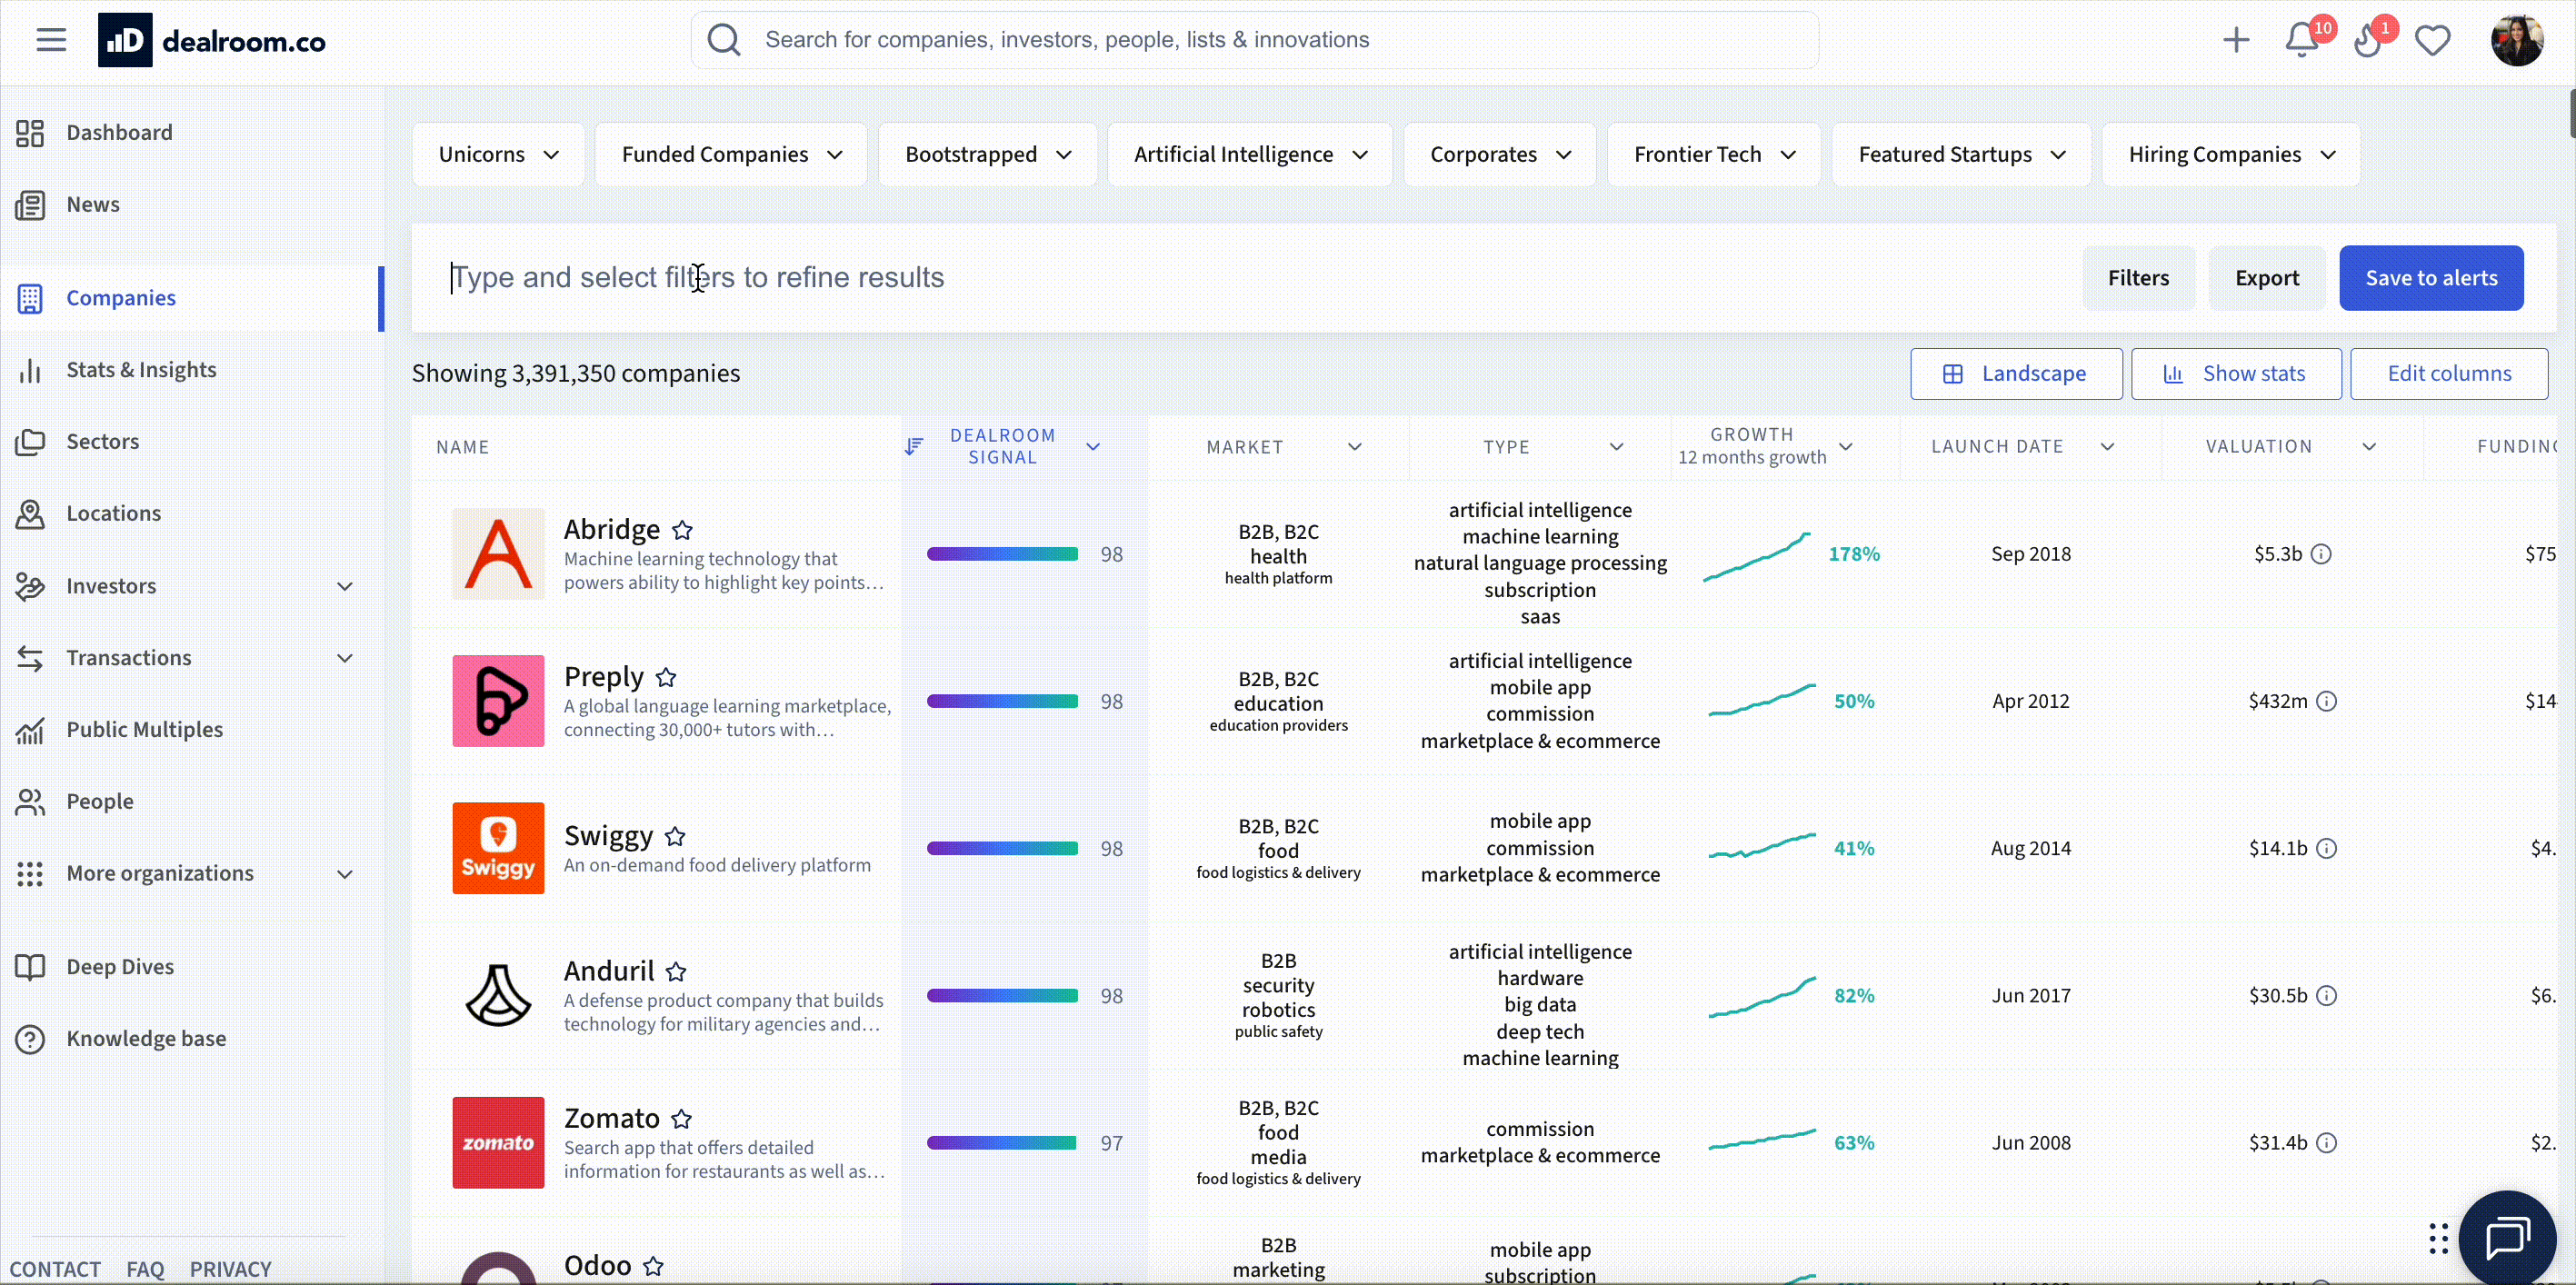Click the dealroom.co logo
2576x1285 pixels.
point(212,40)
